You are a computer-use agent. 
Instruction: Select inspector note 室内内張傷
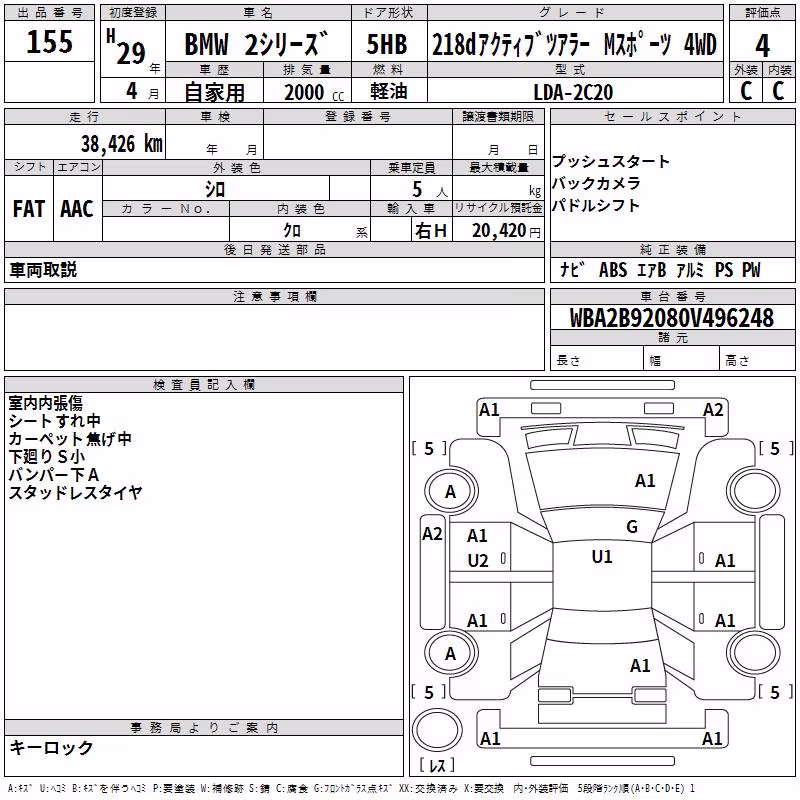(45, 403)
